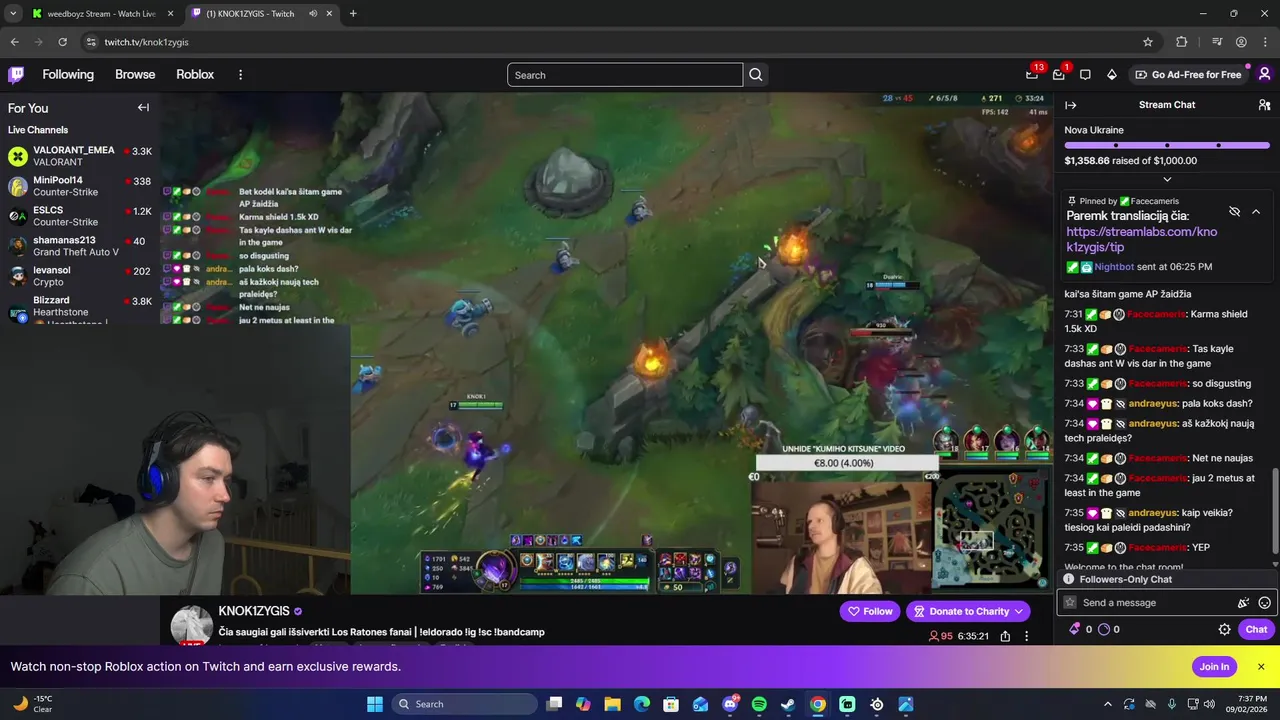Collapse the For You sidebar
The height and width of the screenshot is (720, 1280).
click(143, 107)
